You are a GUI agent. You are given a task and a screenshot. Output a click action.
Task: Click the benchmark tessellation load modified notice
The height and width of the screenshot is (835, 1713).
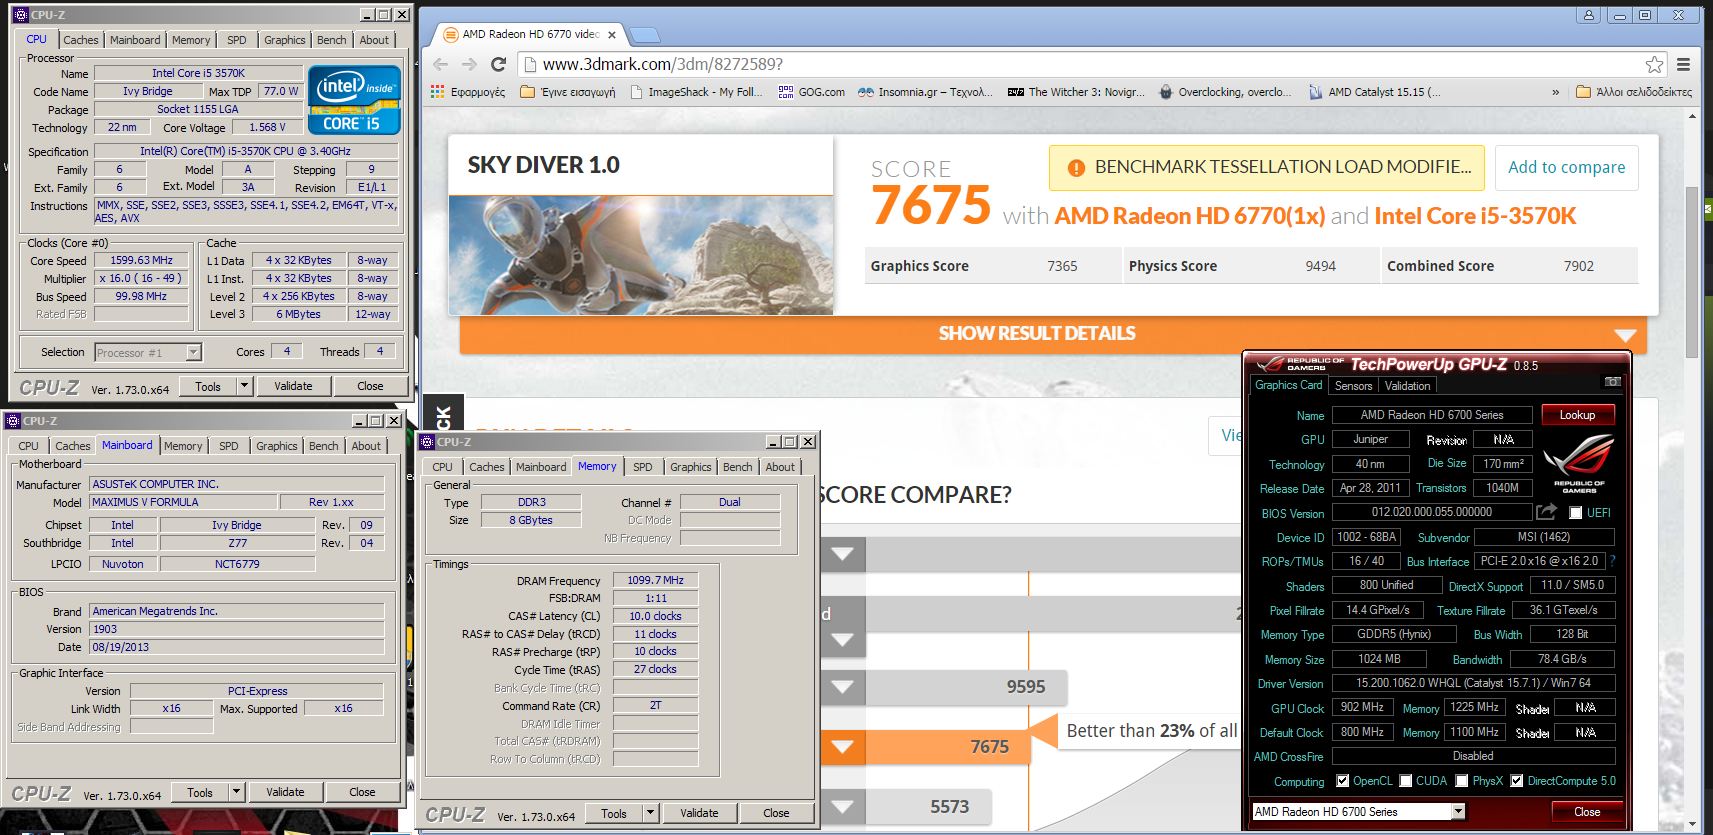1267,168
